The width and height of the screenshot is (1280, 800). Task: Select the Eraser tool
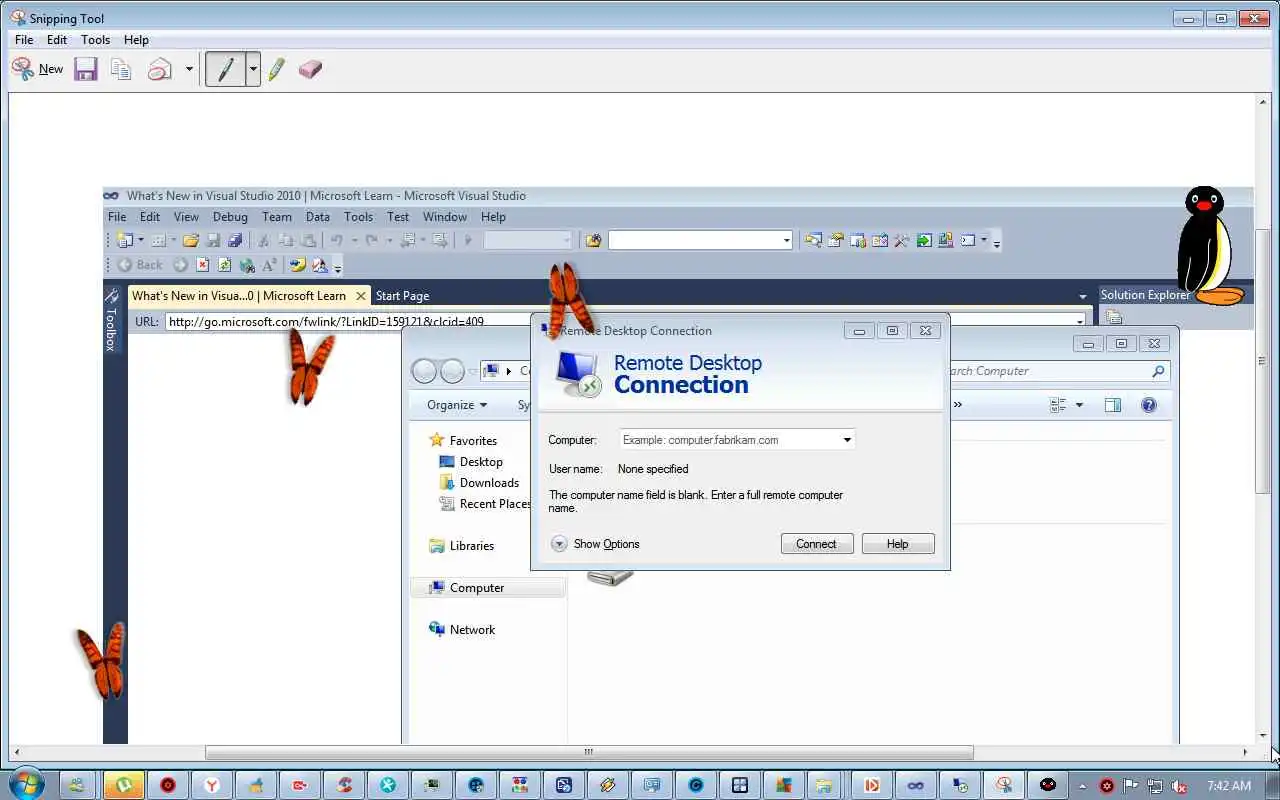pyautogui.click(x=310, y=69)
